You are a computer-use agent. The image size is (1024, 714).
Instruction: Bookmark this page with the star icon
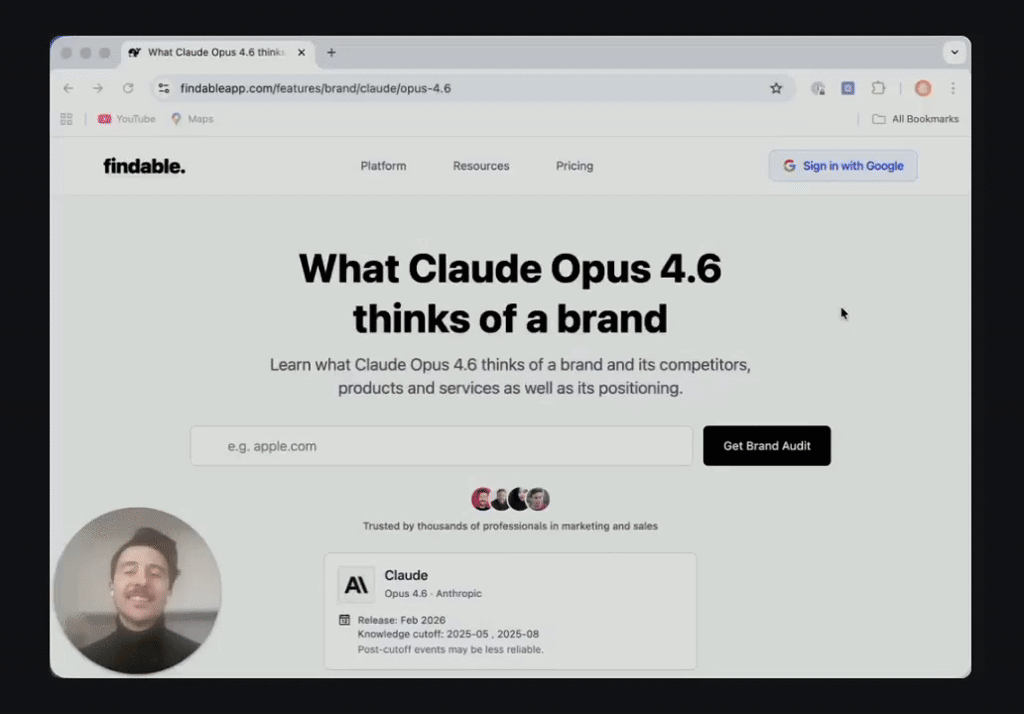click(776, 88)
